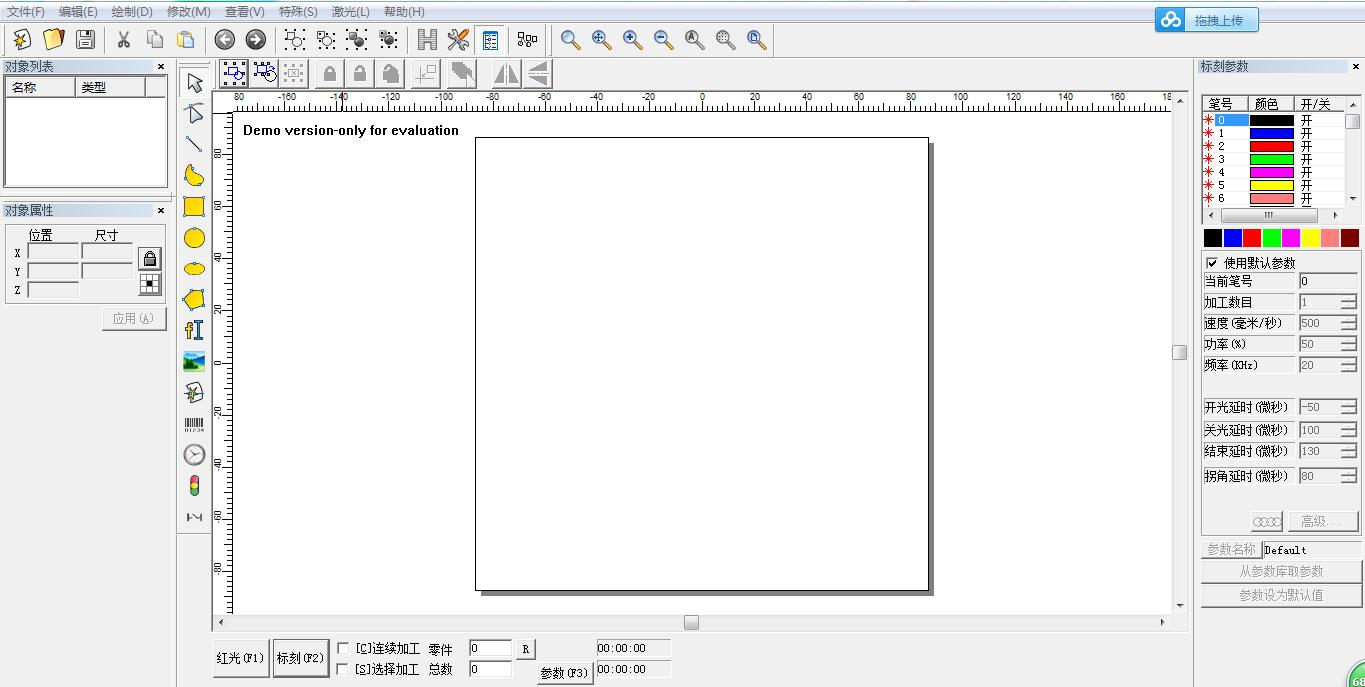Uncheck 使用默认参数 in the parameter panel

[1210, 262]
